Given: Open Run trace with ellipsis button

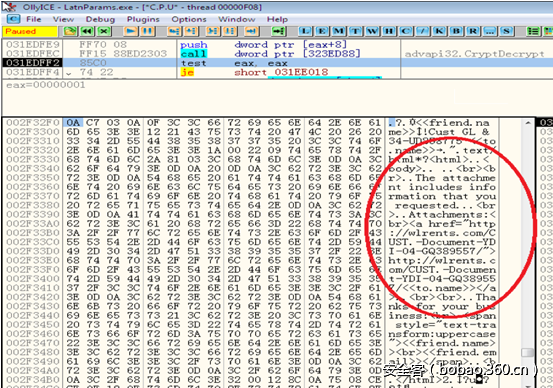Looking at the screenshot, I should click(x=490, y=31).
